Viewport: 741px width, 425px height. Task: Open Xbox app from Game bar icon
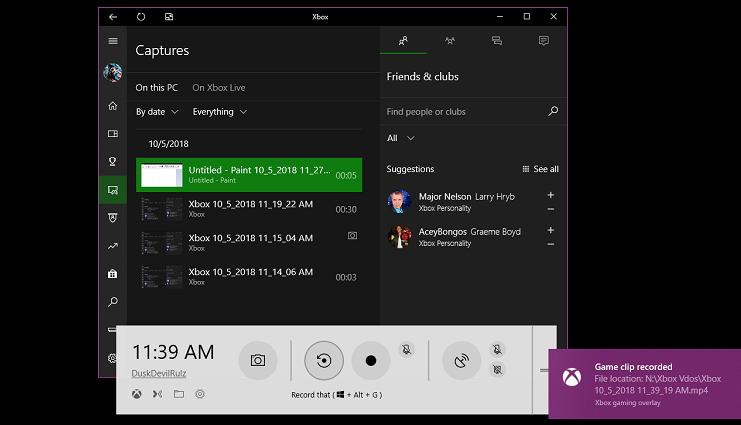click(x=137, y=394)
